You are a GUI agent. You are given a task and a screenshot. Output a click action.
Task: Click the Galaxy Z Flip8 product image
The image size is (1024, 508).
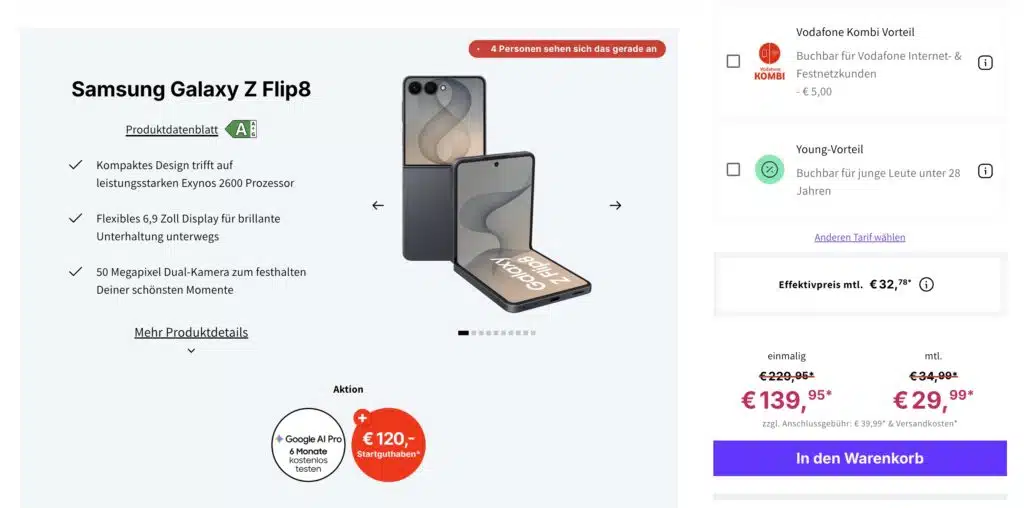(496, 189)
